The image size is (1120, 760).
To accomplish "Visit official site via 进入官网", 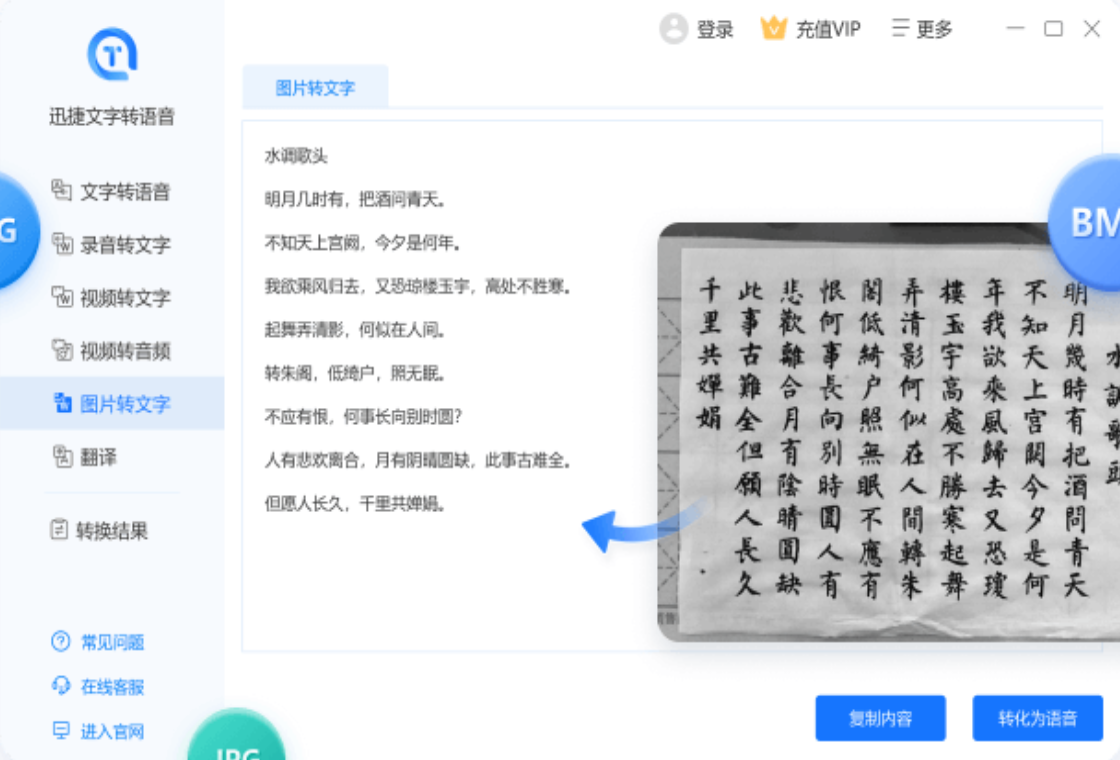I will pyautogui.click(x=102, y=731).
